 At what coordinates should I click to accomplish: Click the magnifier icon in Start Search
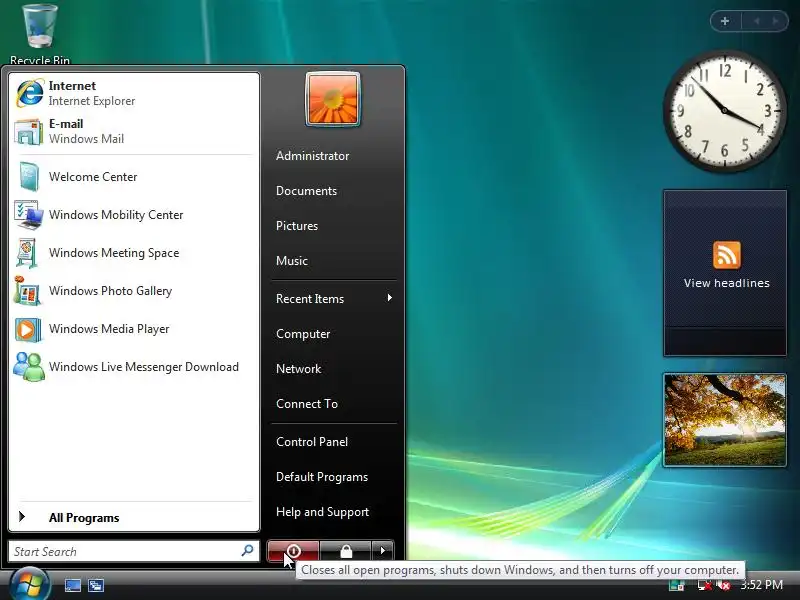(247, 551)
